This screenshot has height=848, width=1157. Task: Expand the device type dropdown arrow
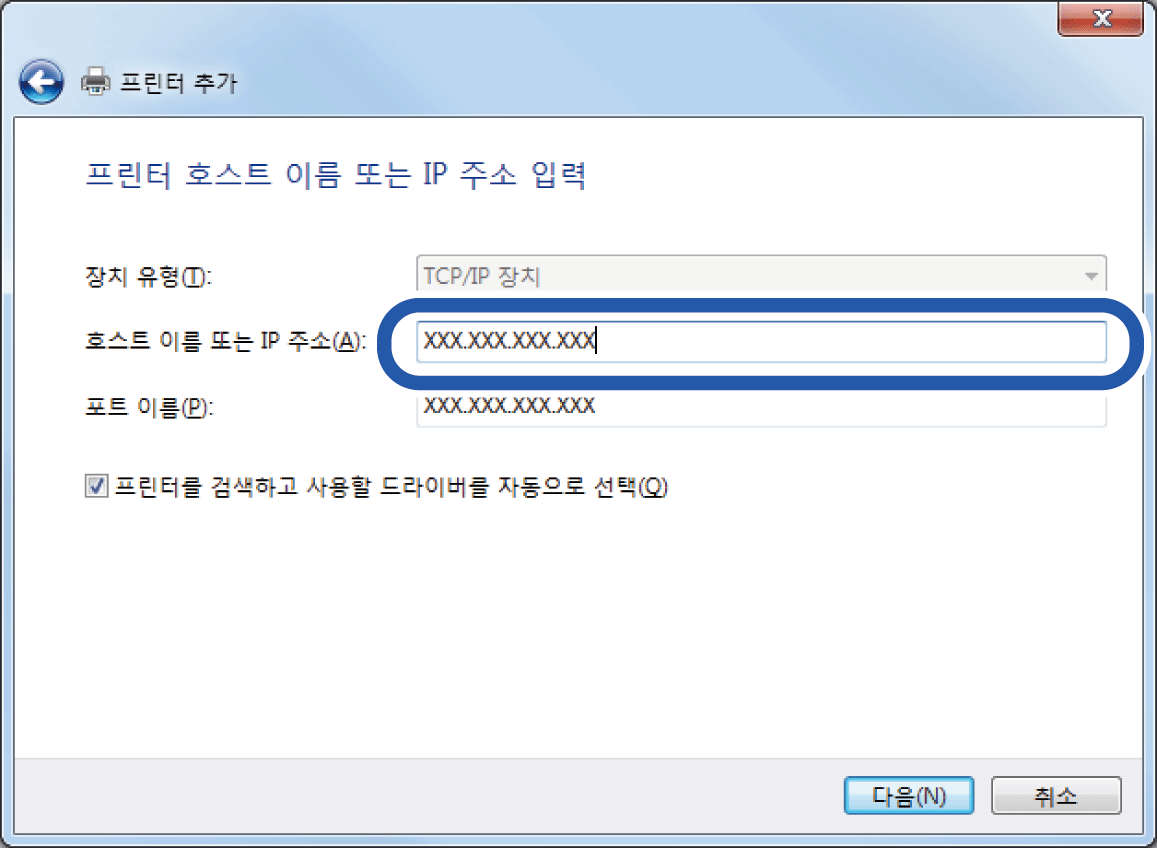tap(1091, 277)
